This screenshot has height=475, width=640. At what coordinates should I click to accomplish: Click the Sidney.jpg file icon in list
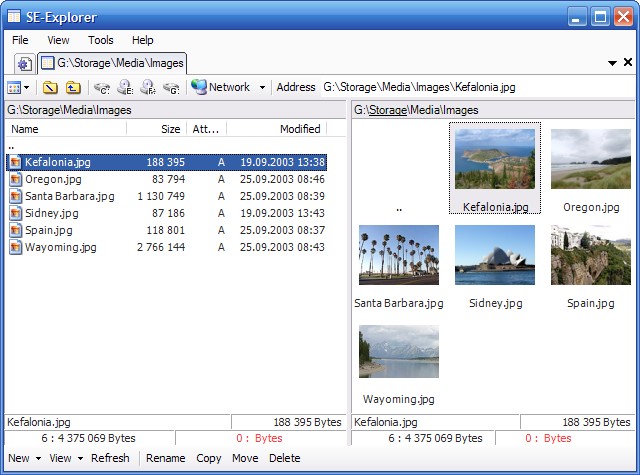tap(16, 213)
